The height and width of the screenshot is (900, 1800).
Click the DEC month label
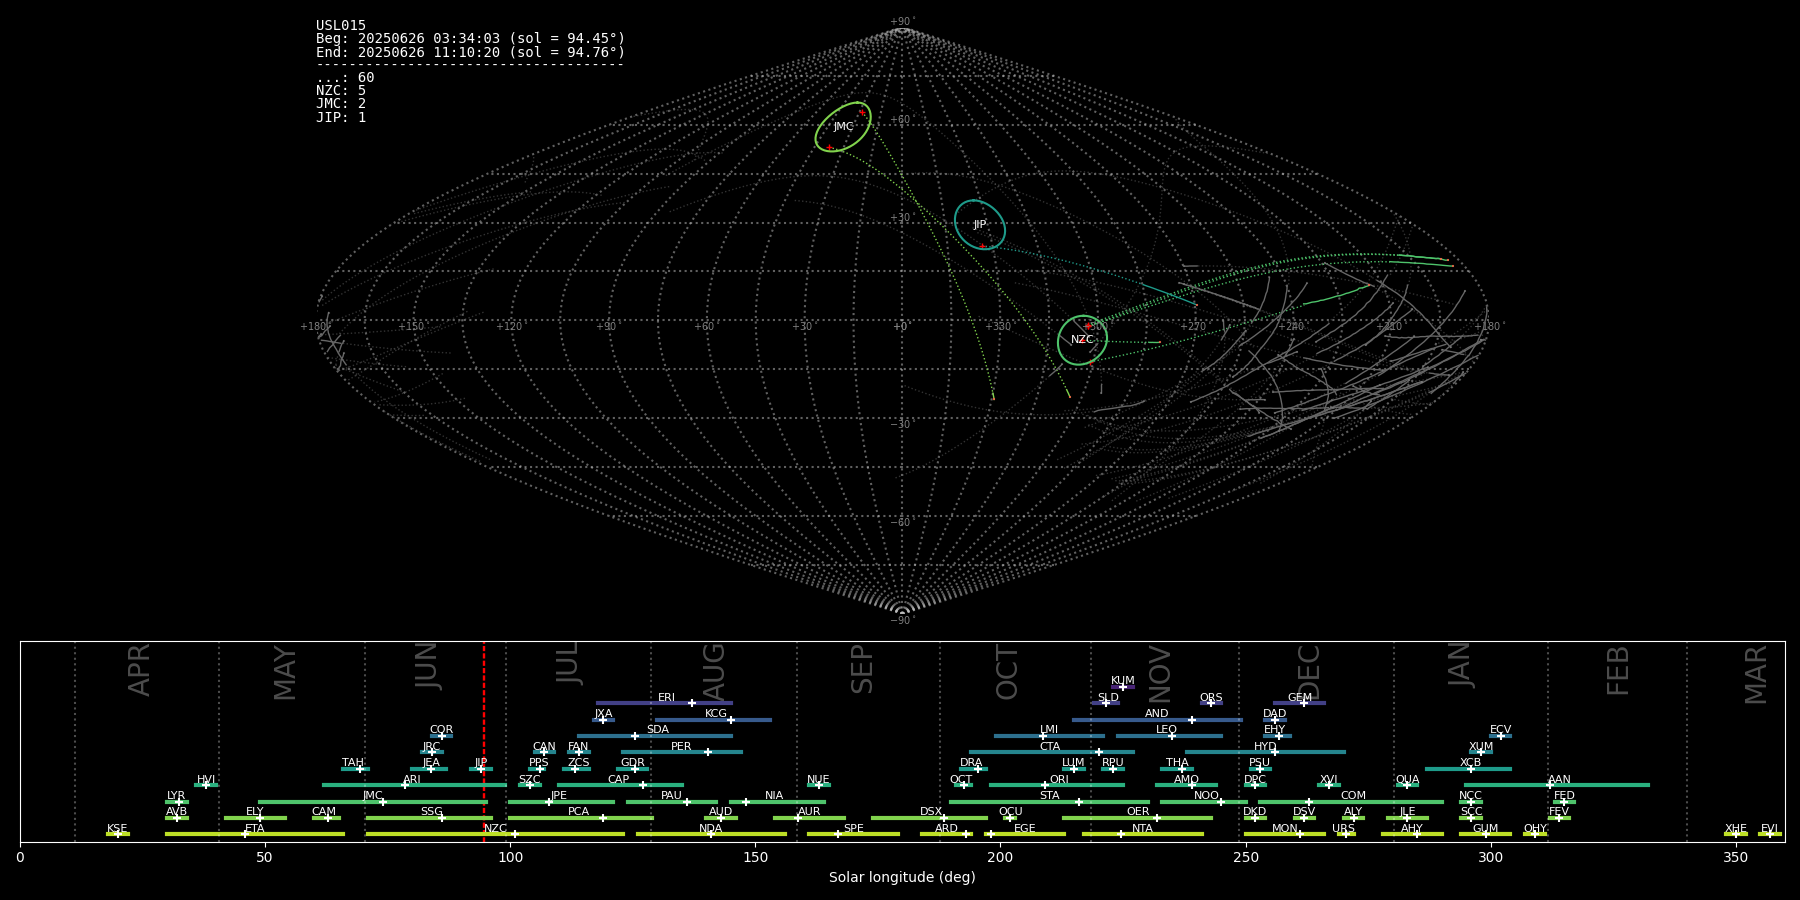pyautogui.click(x=1309, y=673)
